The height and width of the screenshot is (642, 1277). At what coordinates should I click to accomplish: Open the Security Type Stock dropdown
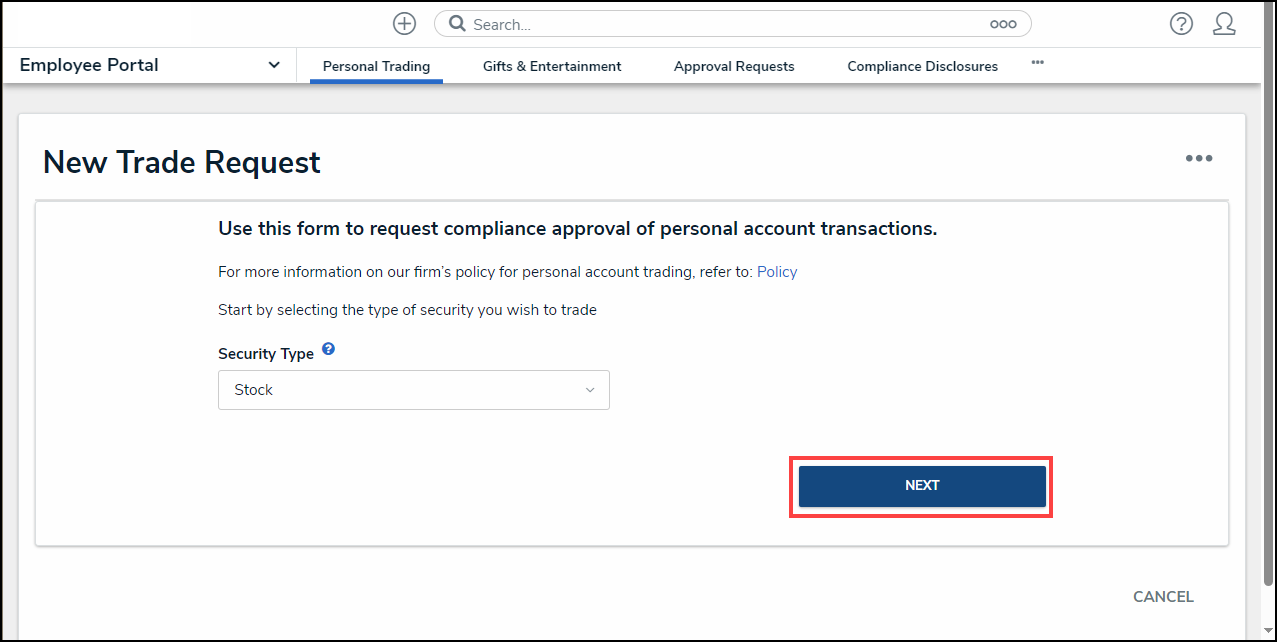(x=413, y=390)
